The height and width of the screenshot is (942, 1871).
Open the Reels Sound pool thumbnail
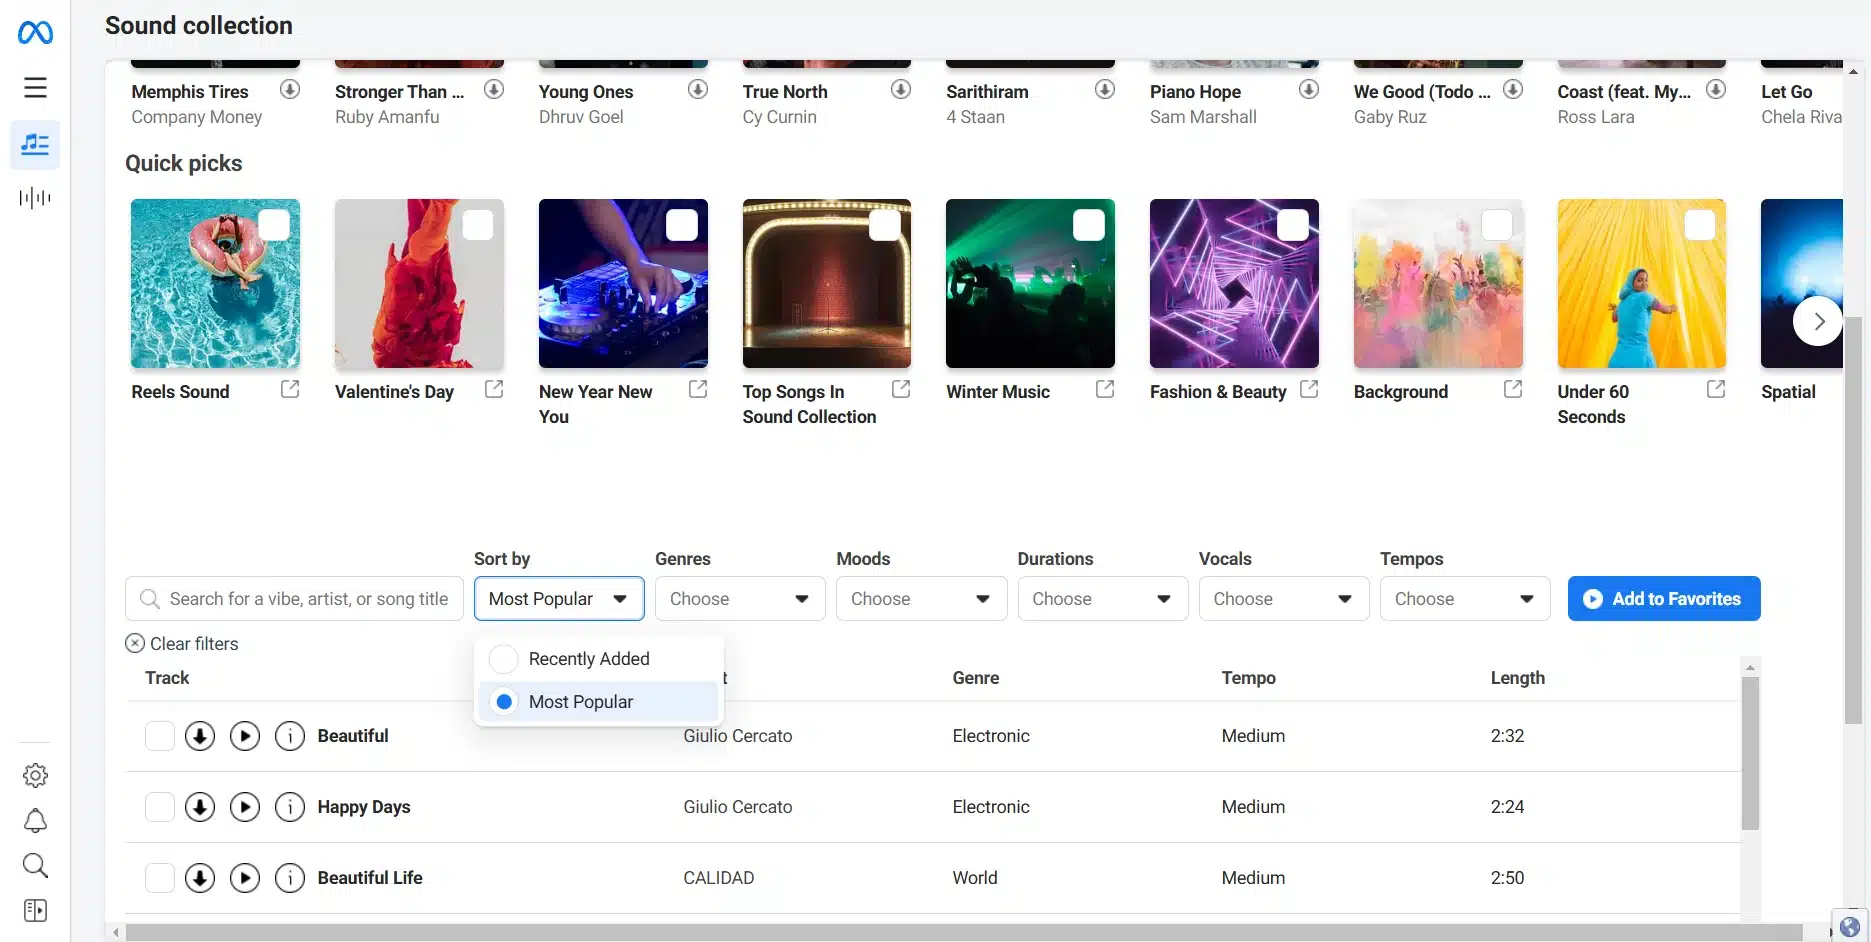[215, 284]
